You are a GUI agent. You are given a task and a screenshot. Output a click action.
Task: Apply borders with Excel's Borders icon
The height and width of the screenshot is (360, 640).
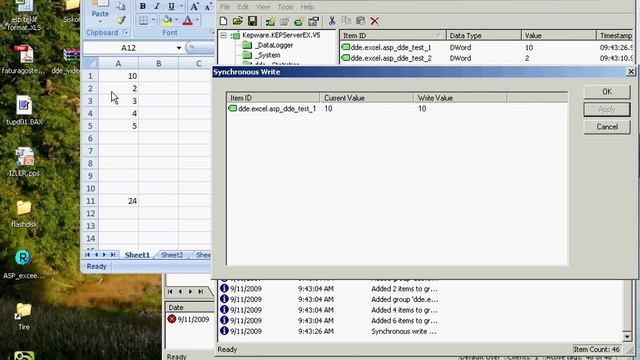coord(143,20)
